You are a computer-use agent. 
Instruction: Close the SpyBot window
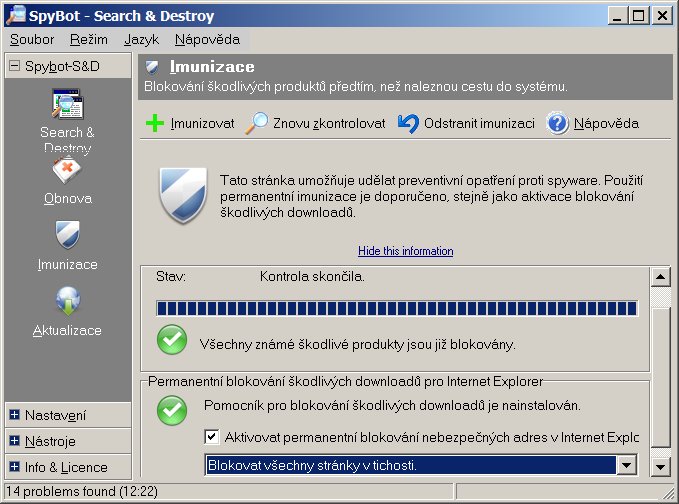pos(662,16)
